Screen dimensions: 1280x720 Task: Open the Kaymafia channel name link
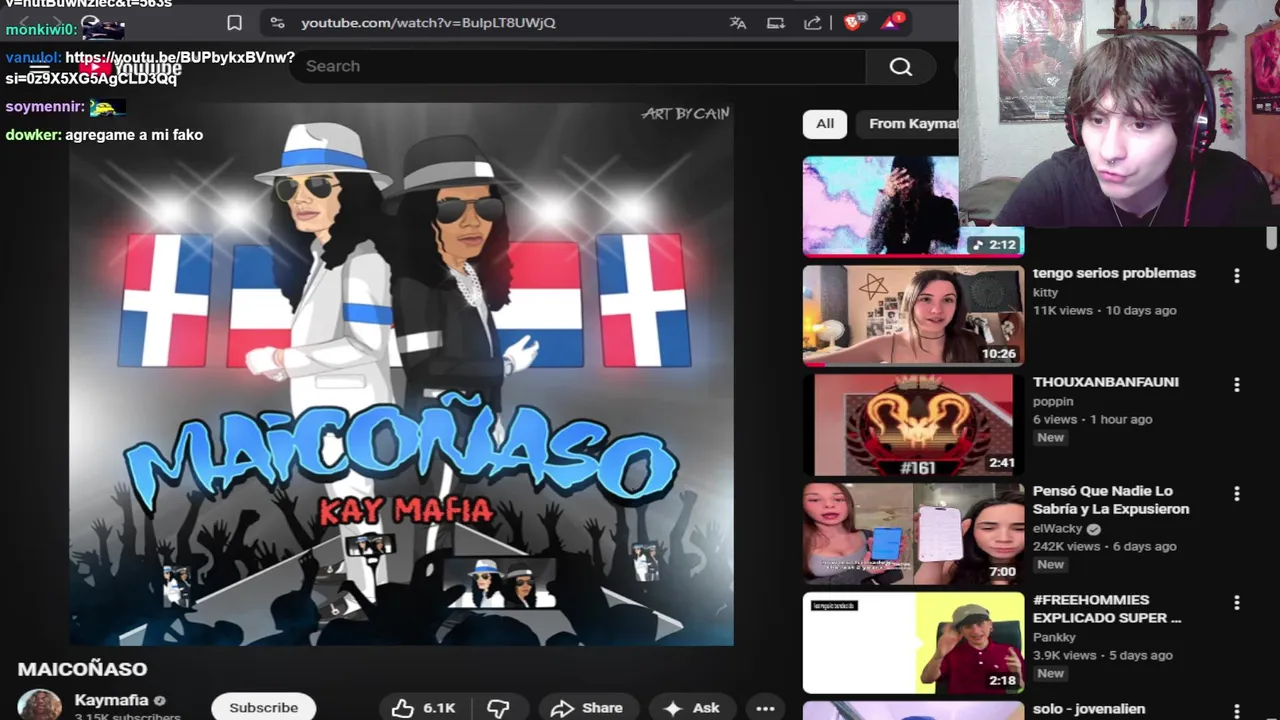pyautogui.click(x=111, y=700)
